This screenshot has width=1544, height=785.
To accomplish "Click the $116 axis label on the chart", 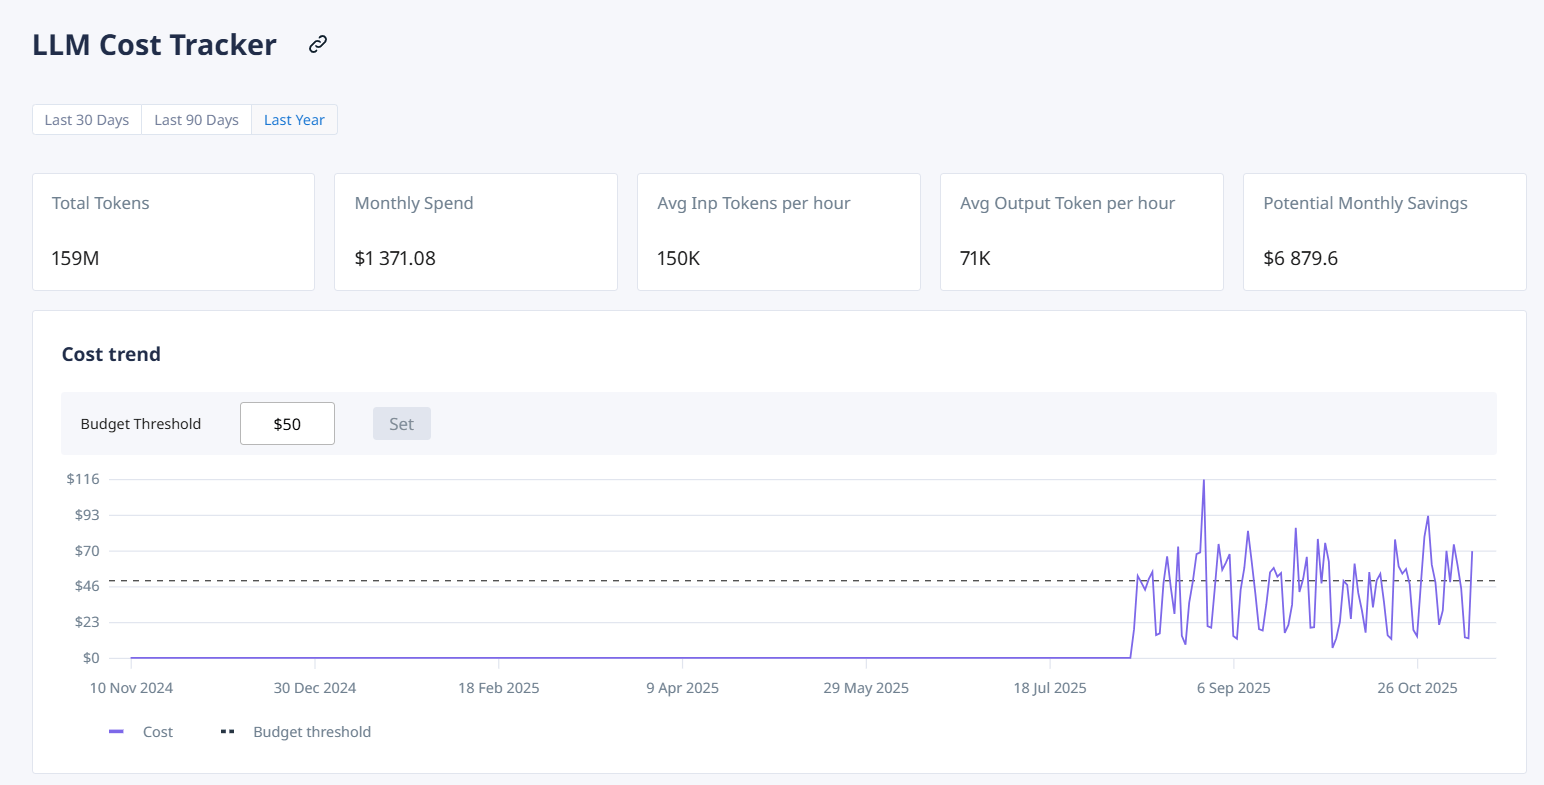I will tap(83, 479).
